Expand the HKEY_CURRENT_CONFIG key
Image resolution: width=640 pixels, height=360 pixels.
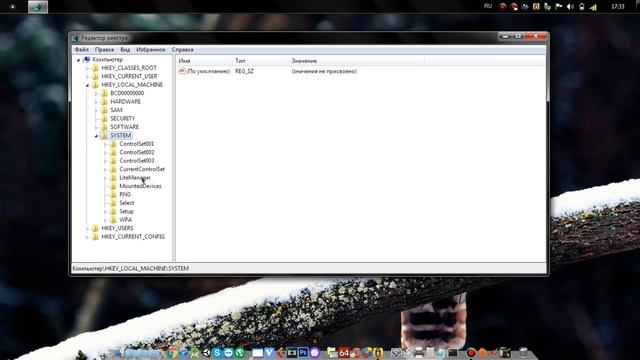click(x=87, y=237)
